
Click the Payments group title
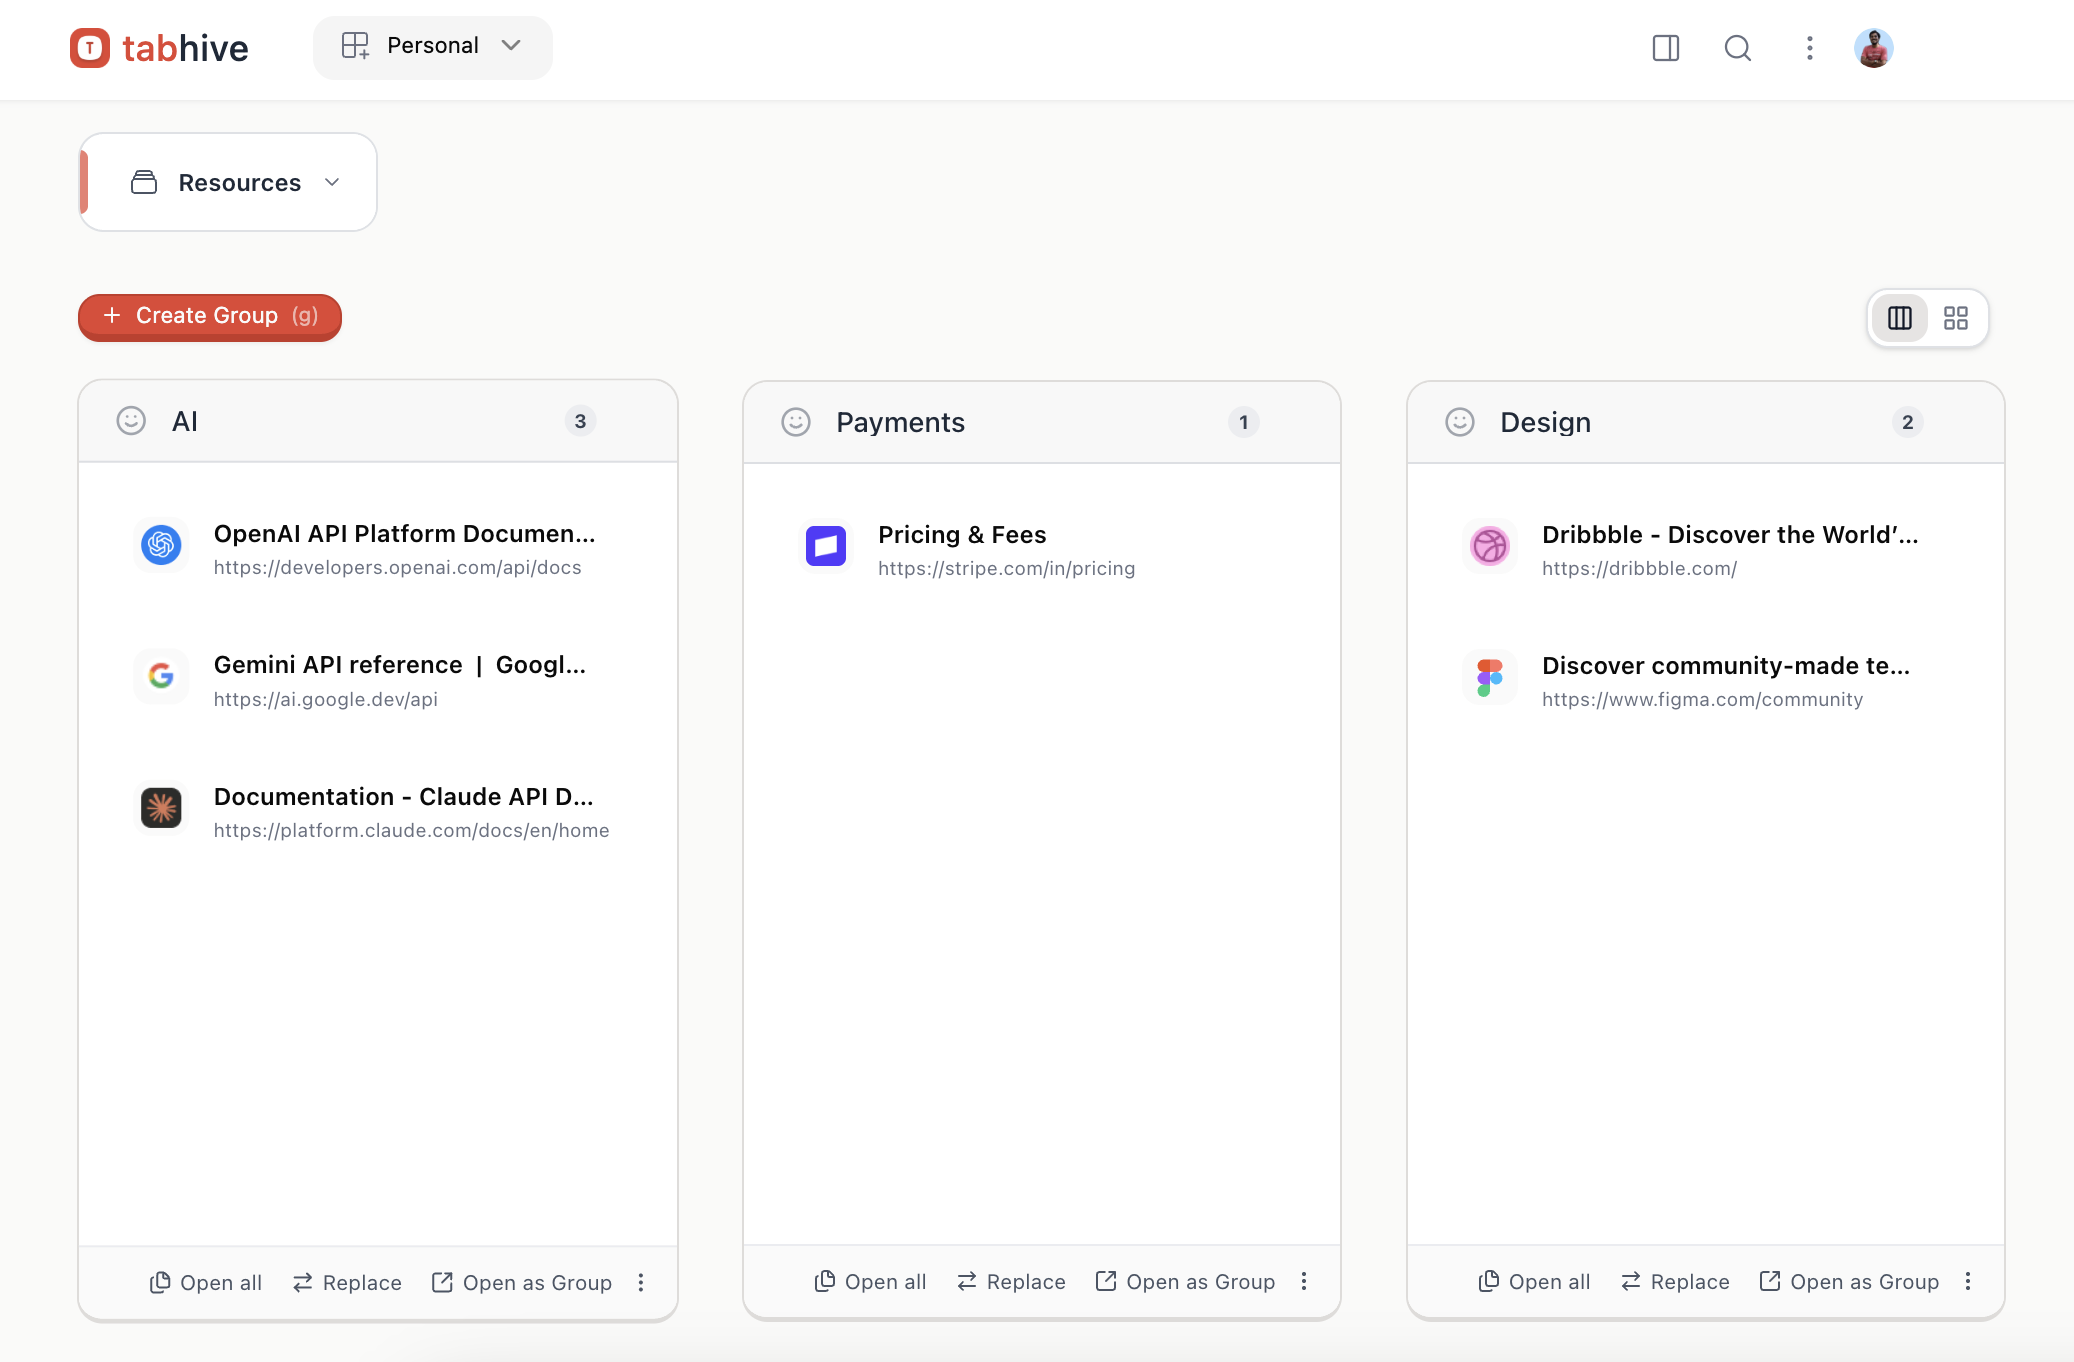click(901, 422)
